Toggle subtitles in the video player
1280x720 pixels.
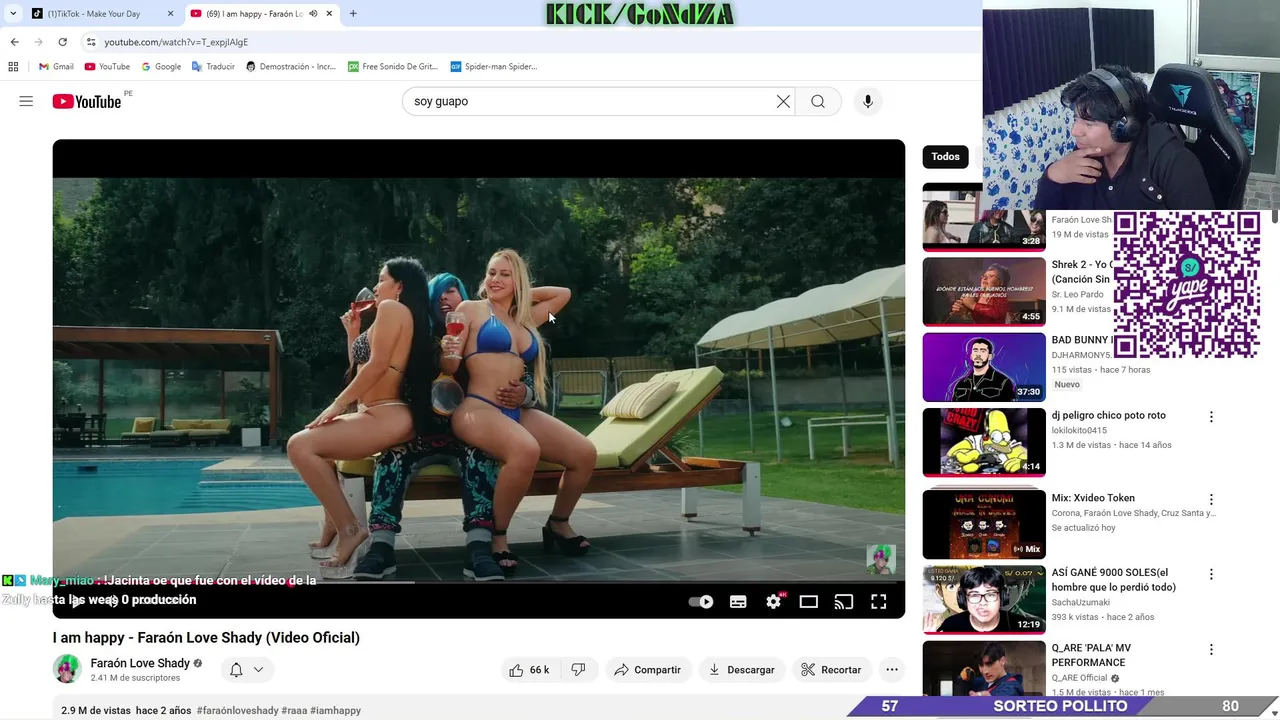pyautogui.click(x=738, y=602)
